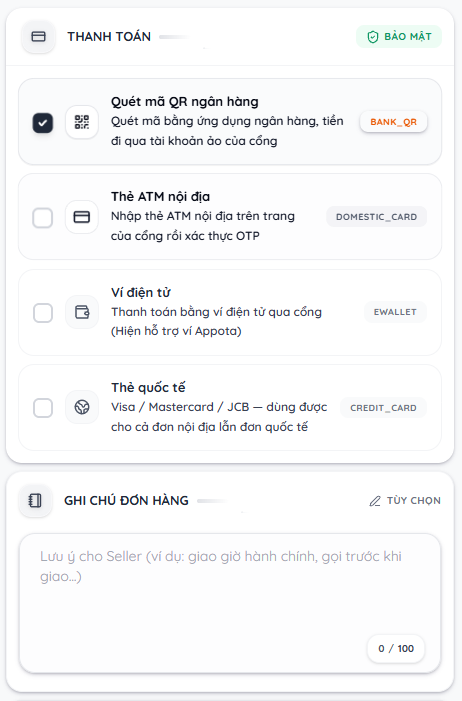Click the QR code icon for bank QR

(x=82, y=122)
